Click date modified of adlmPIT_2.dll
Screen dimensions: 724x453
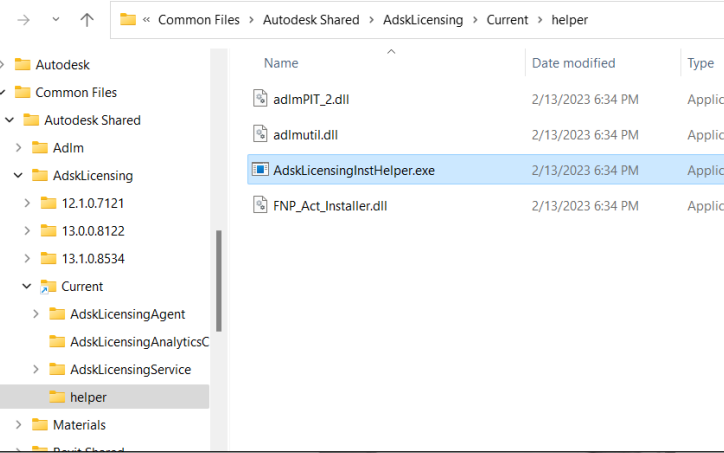point(585,99)
